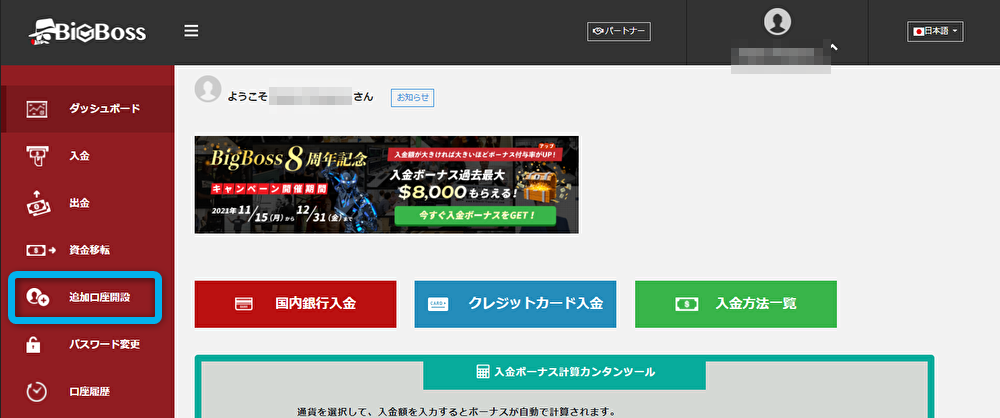Toggle the hamburger sidebar menu
This screenshot has height=418, width=1000.
[x=191, y=31]
